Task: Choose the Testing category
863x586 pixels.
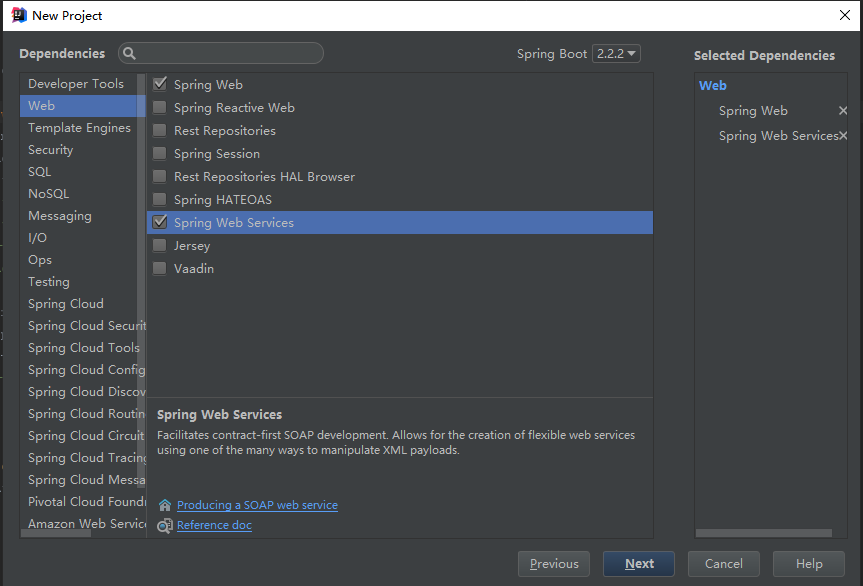Action: pyautogui.click(x=48, y=282)
